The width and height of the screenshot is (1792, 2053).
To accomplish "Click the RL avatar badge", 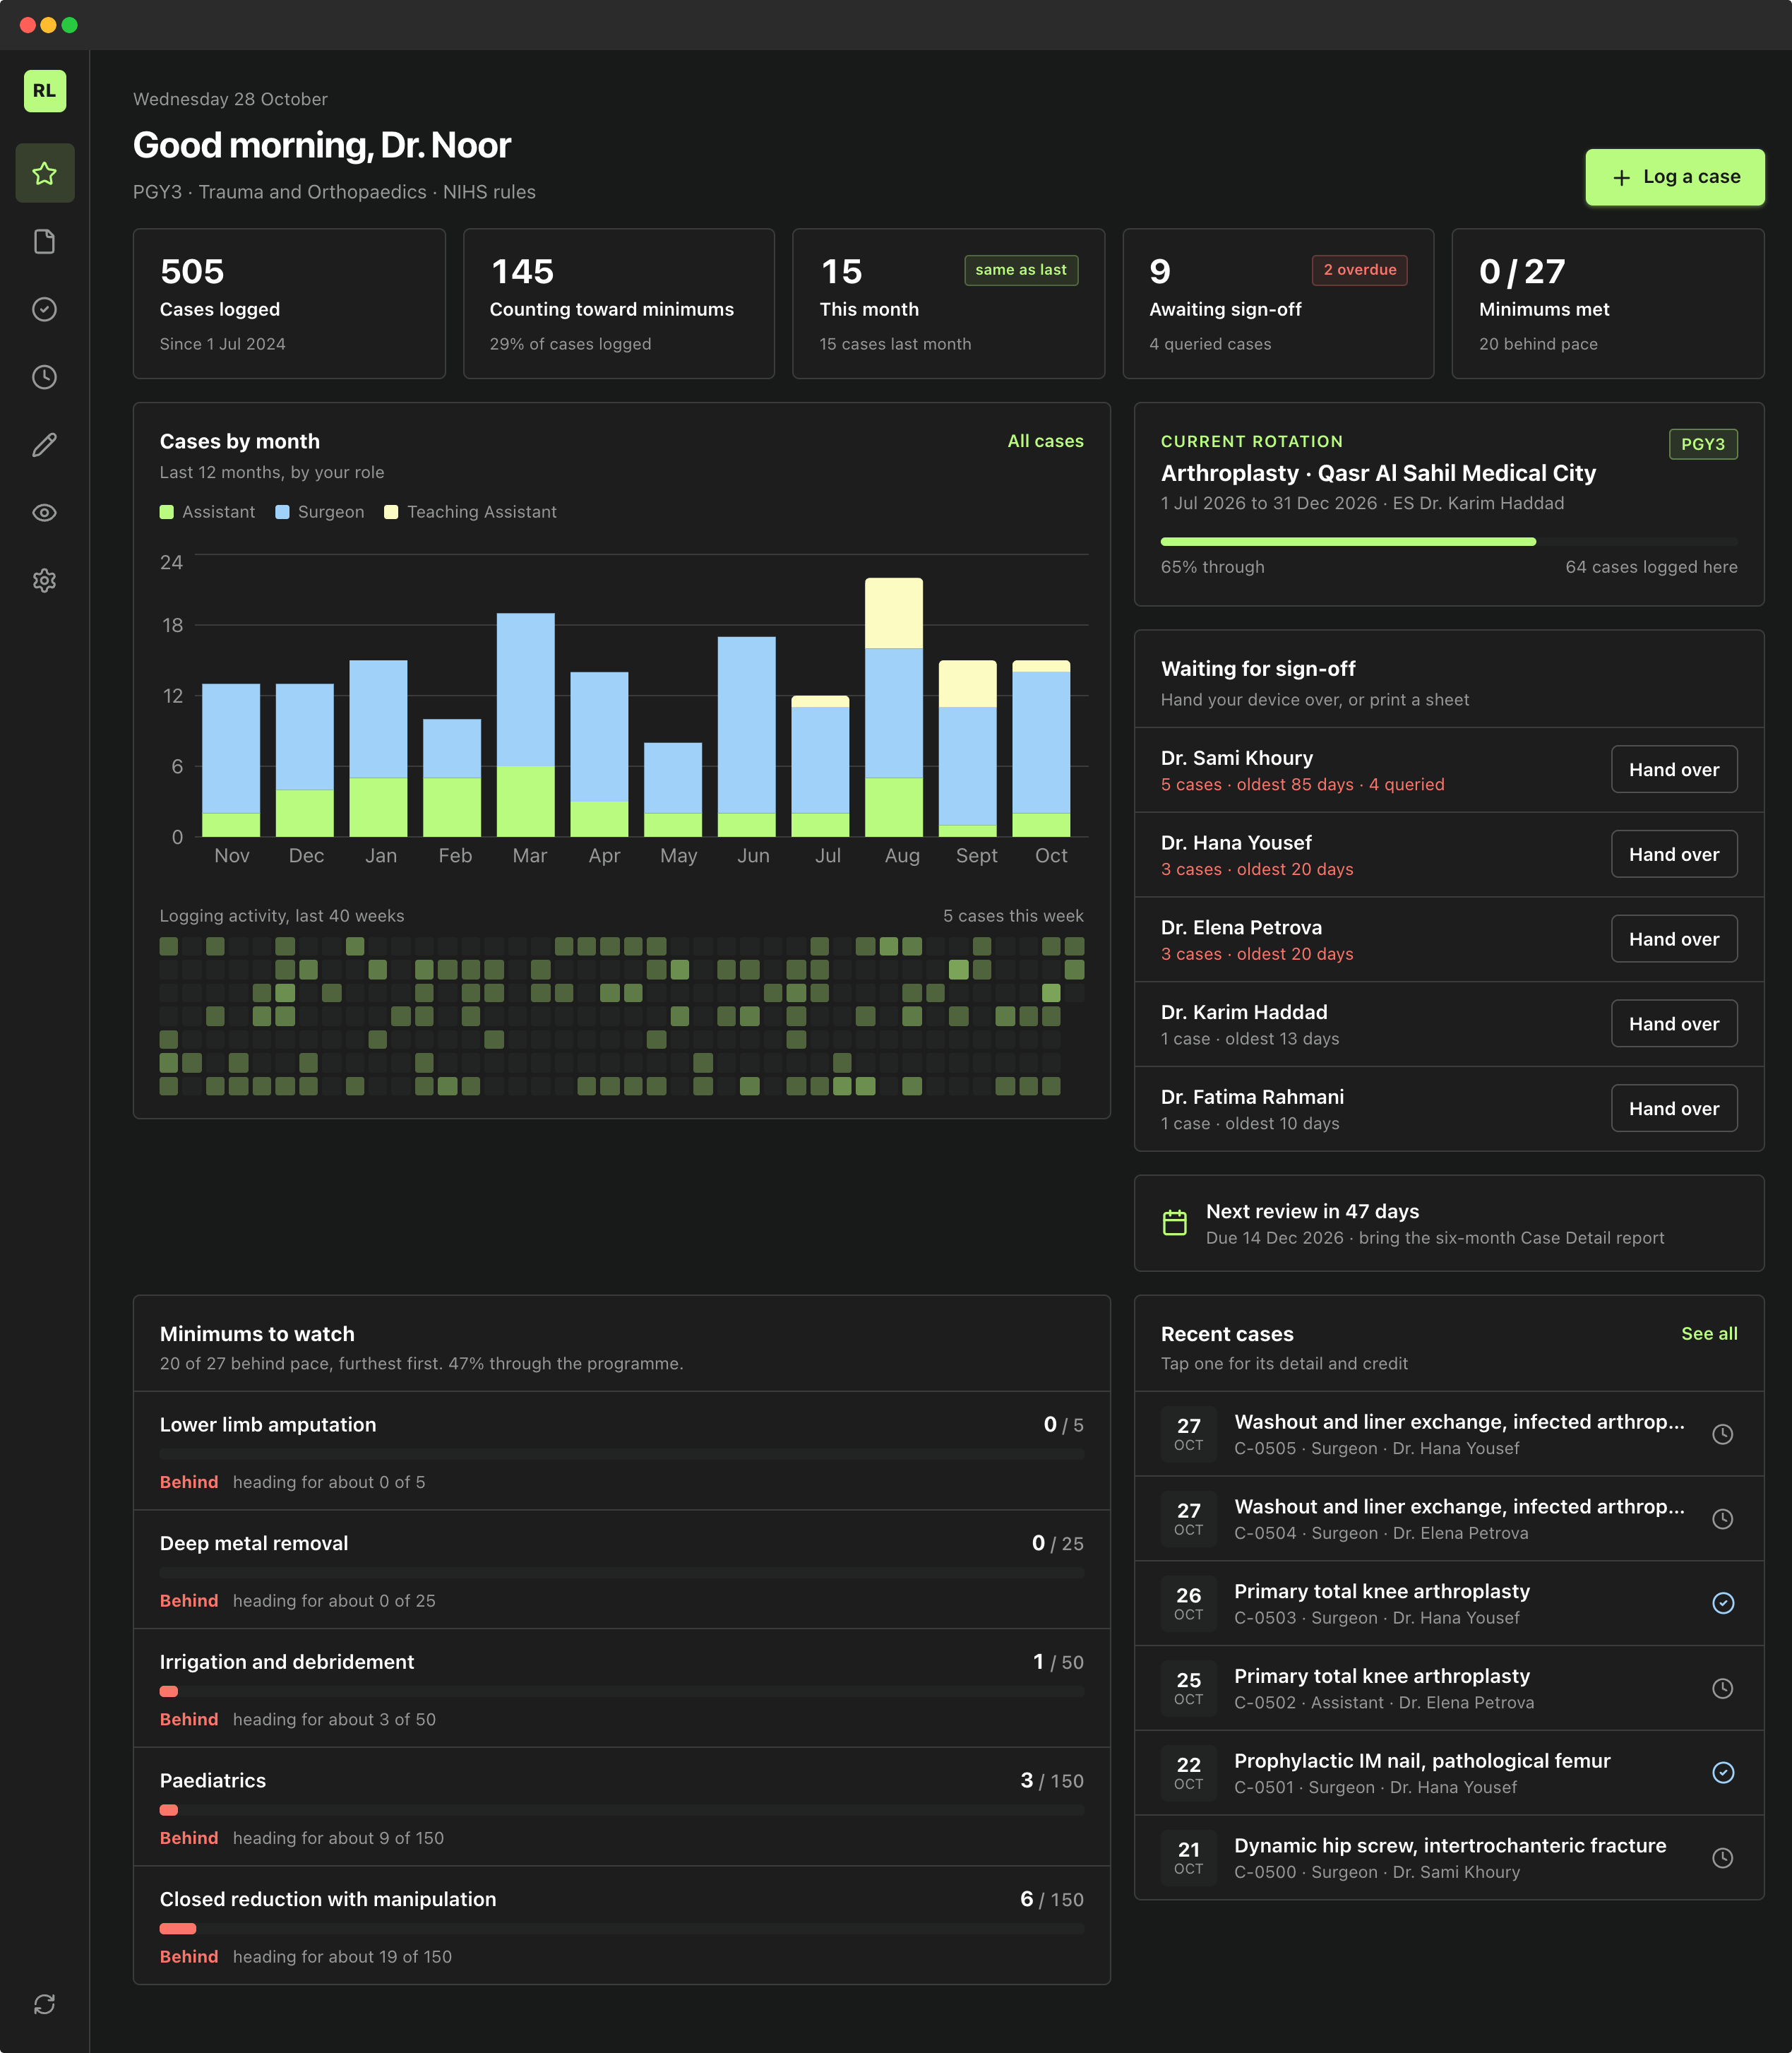I will (44, 90).
